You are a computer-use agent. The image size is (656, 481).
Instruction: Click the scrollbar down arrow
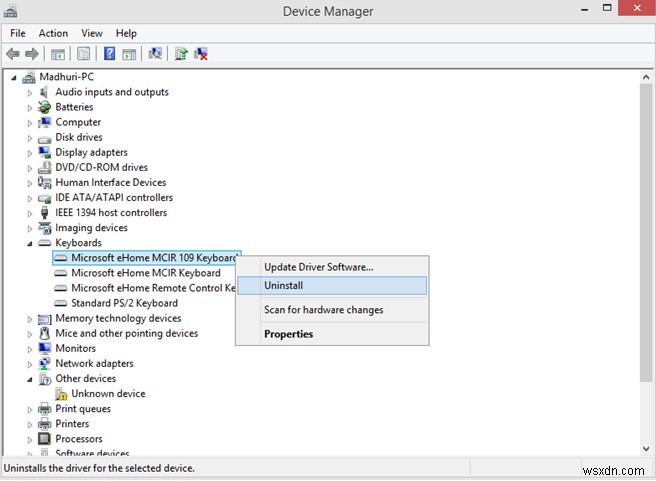[646, 448]
